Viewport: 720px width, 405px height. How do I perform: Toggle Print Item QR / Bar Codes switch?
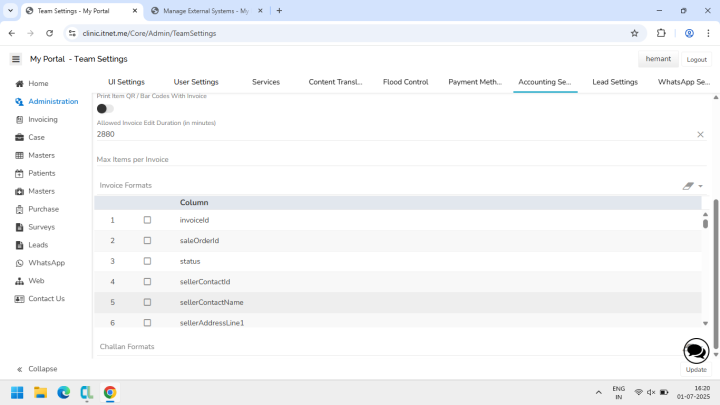point(105,109)
